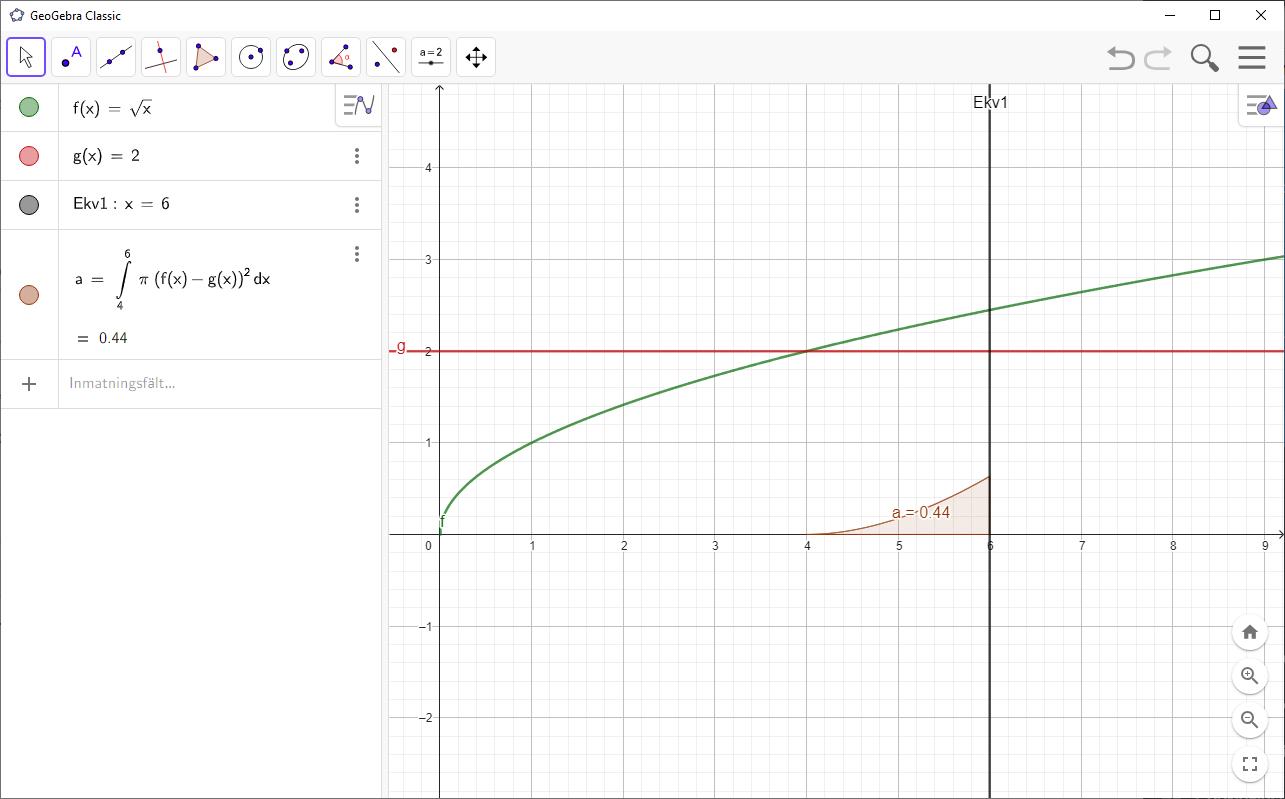Hide function g(x) using red circle
Screen dimensions: 1285x799
[x=29, y=156]
